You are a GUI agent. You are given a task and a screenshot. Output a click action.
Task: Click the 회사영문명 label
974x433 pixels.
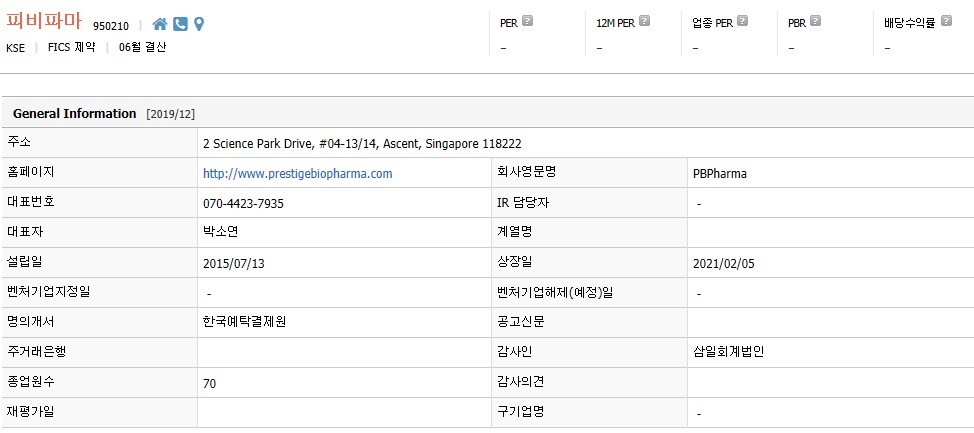point(527,172)
